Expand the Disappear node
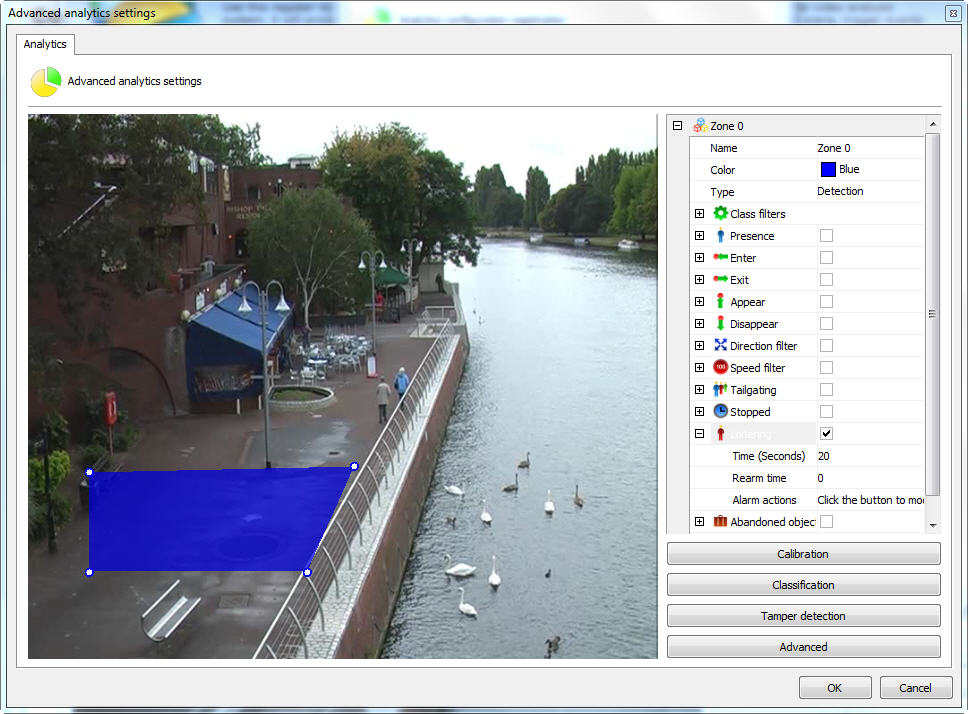The image size is (968, 714). coord(699,323)
